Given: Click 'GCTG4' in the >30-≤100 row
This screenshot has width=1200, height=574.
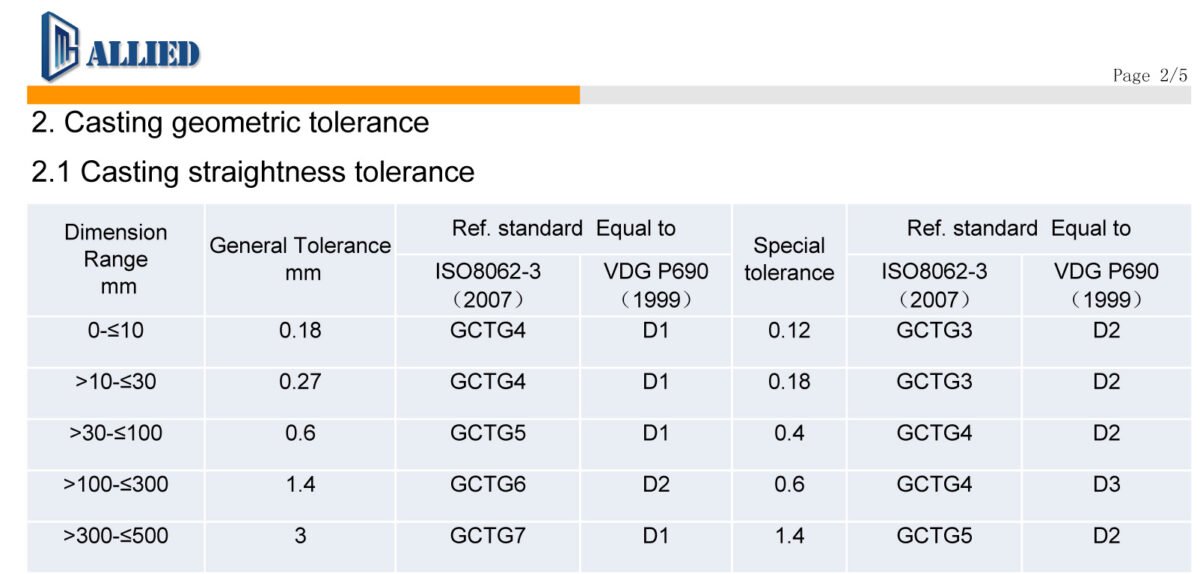Looking at the screenshot, I should [934, 433].
